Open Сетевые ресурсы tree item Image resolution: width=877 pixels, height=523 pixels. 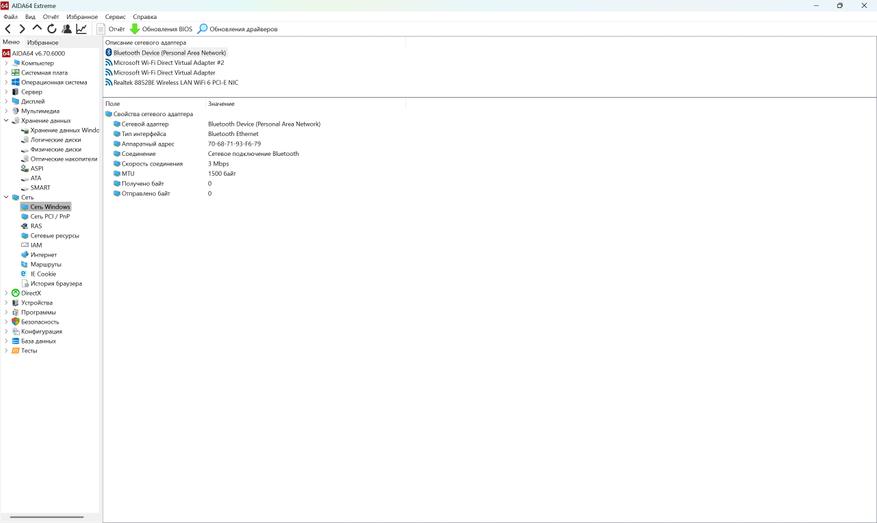click(50, 235)
